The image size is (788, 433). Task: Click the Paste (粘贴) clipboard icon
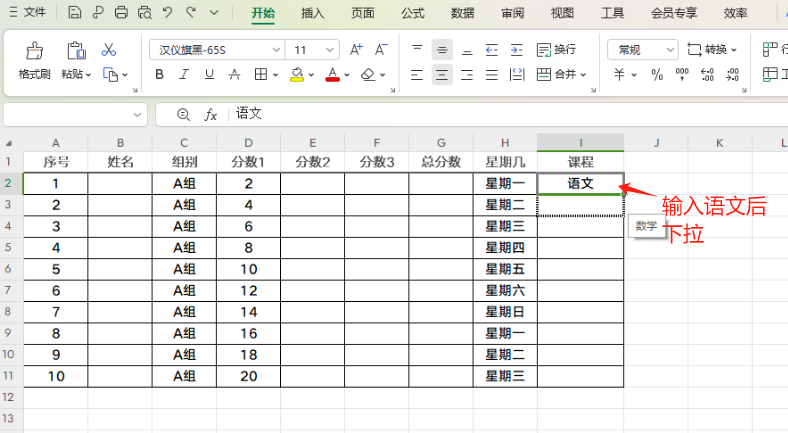click(x=76, y=51)
